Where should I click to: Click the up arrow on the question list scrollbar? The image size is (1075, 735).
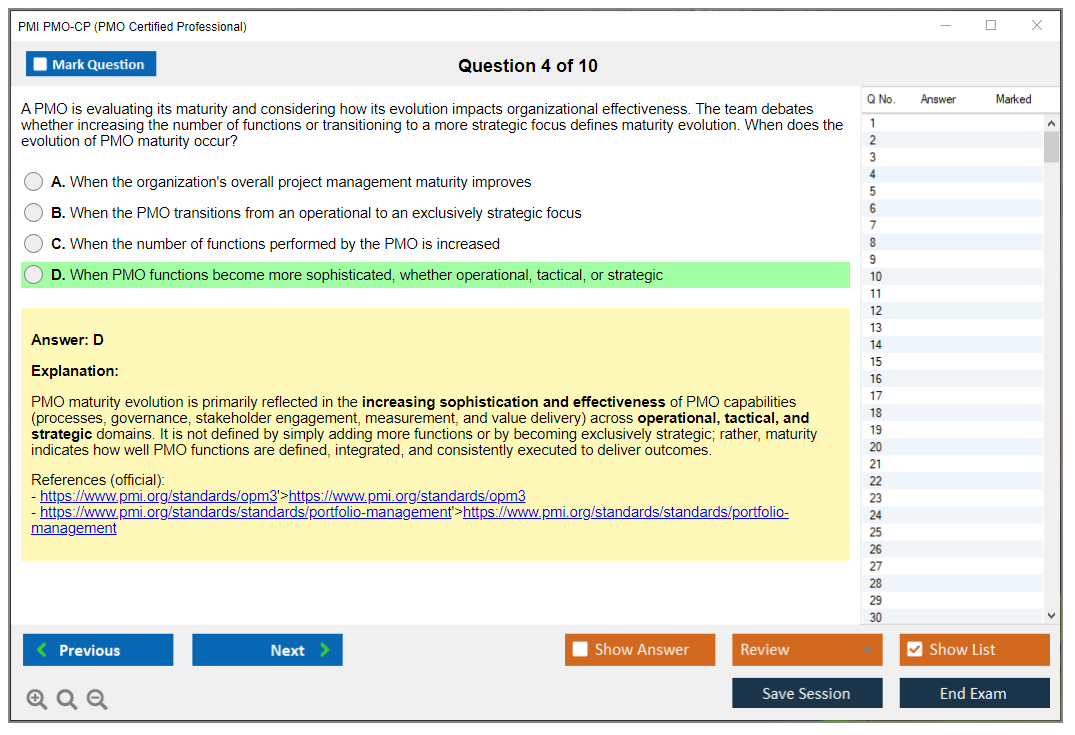pyautogui.click(x=1051, y=122)
